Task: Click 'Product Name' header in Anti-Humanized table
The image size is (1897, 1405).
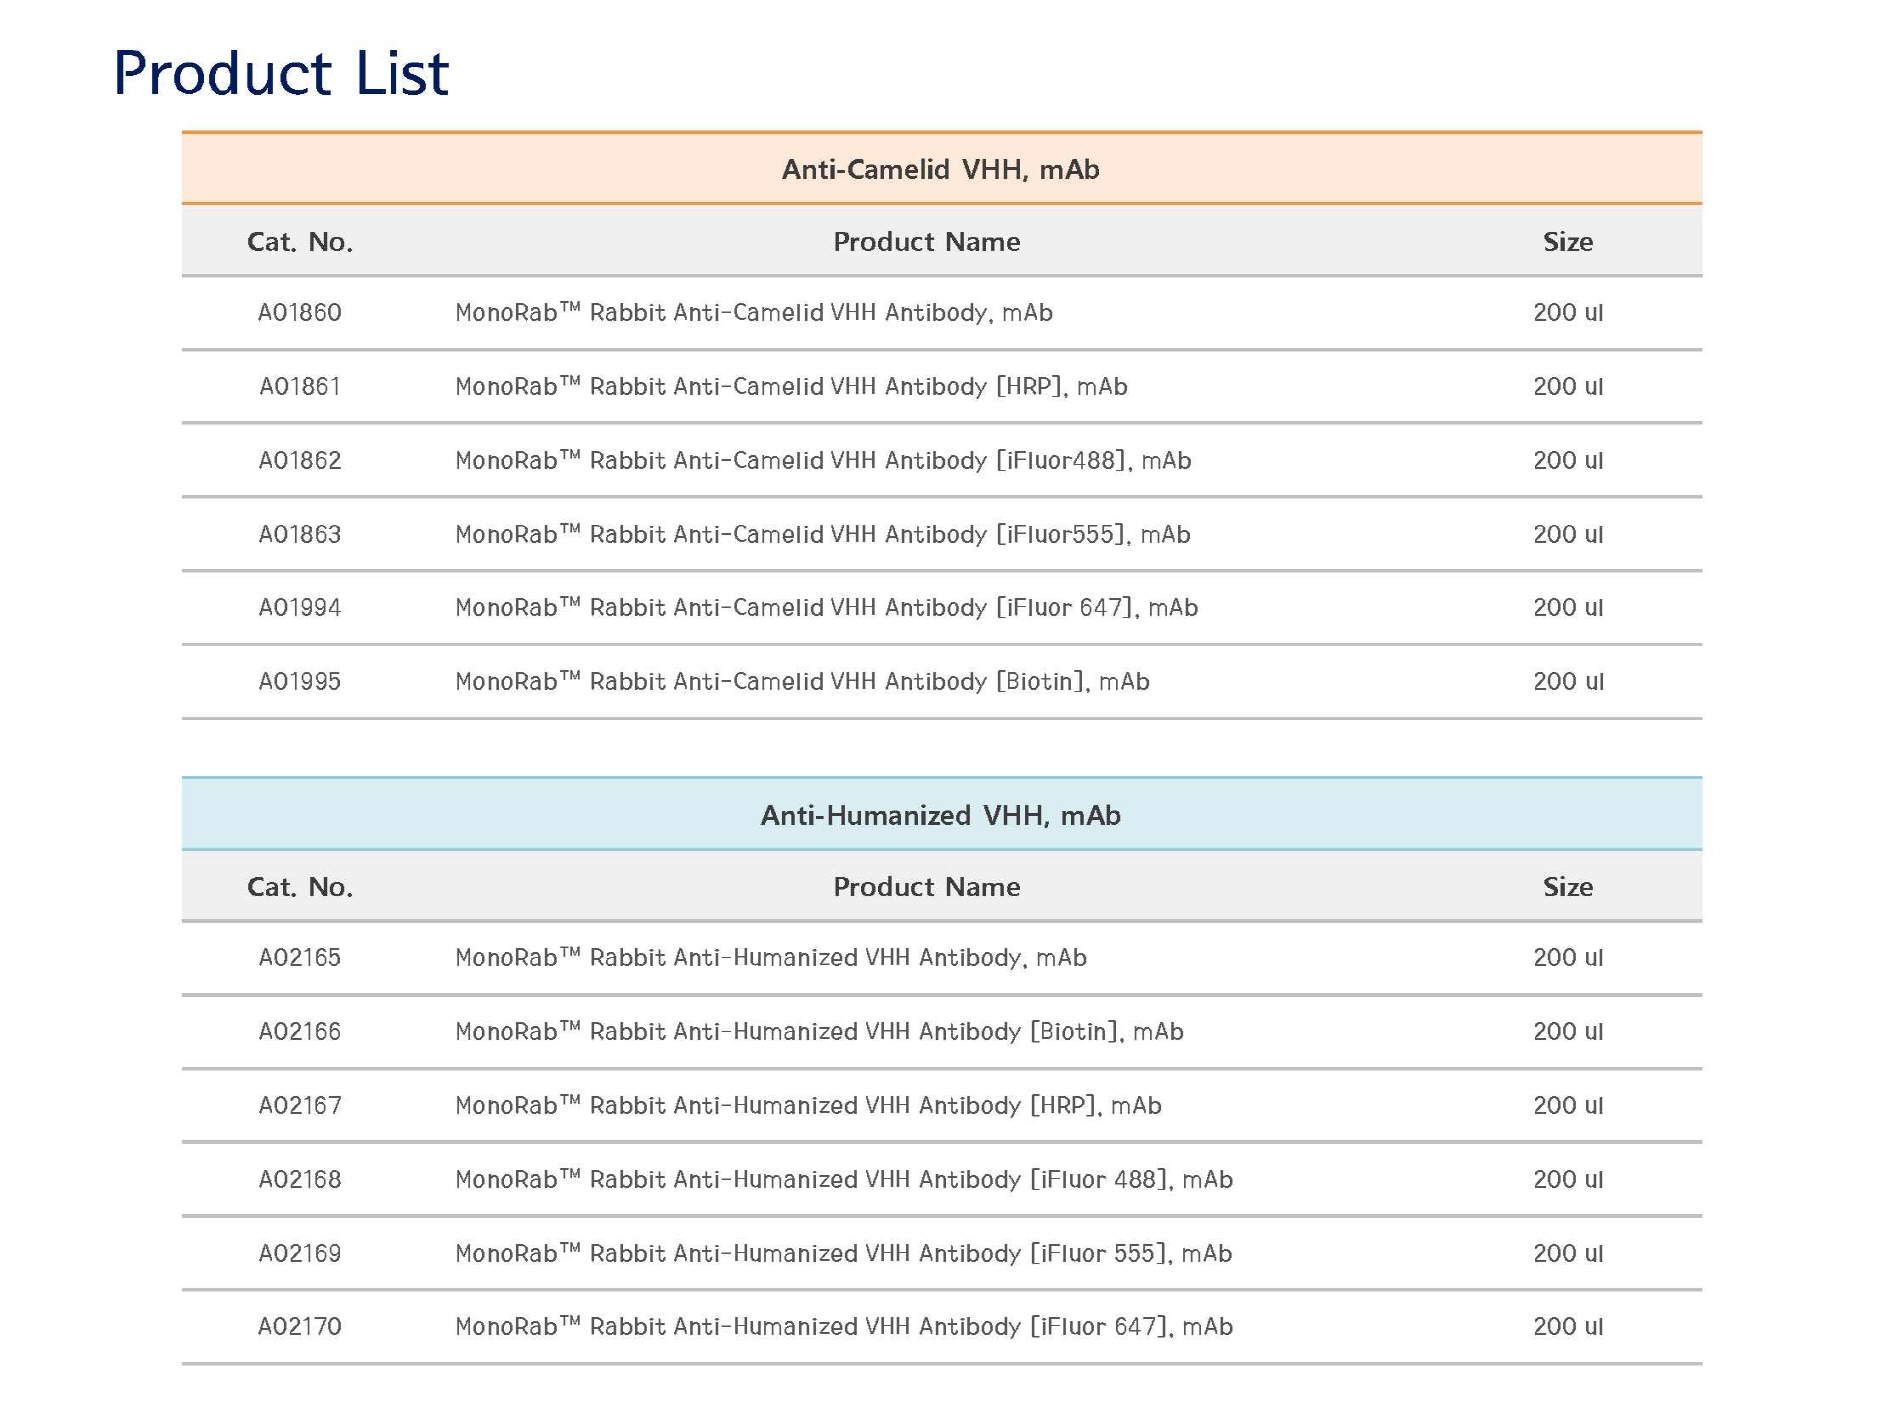Action: tap(927, 886)
